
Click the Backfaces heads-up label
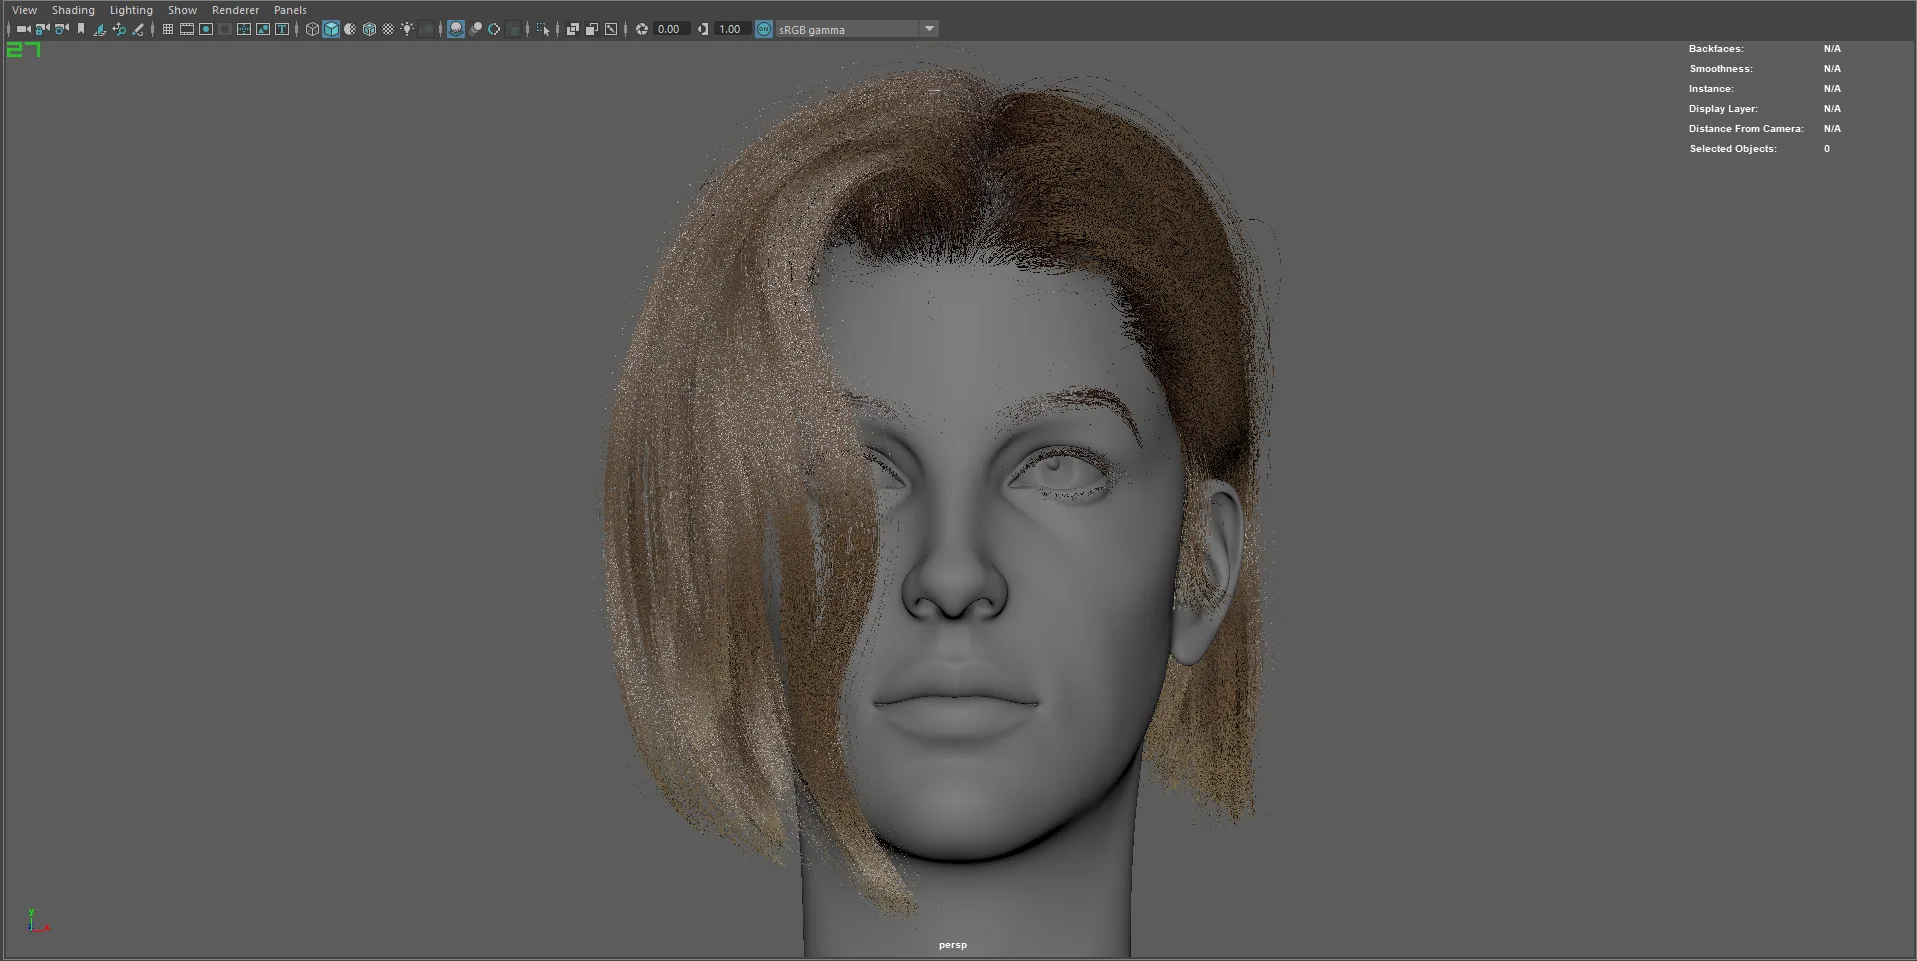1716,49
